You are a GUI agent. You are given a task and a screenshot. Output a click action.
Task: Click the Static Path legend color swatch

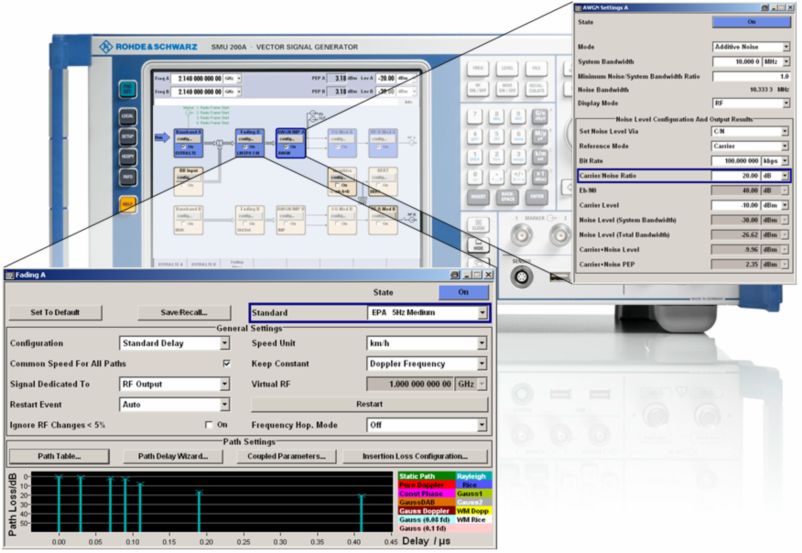(427, 476)
